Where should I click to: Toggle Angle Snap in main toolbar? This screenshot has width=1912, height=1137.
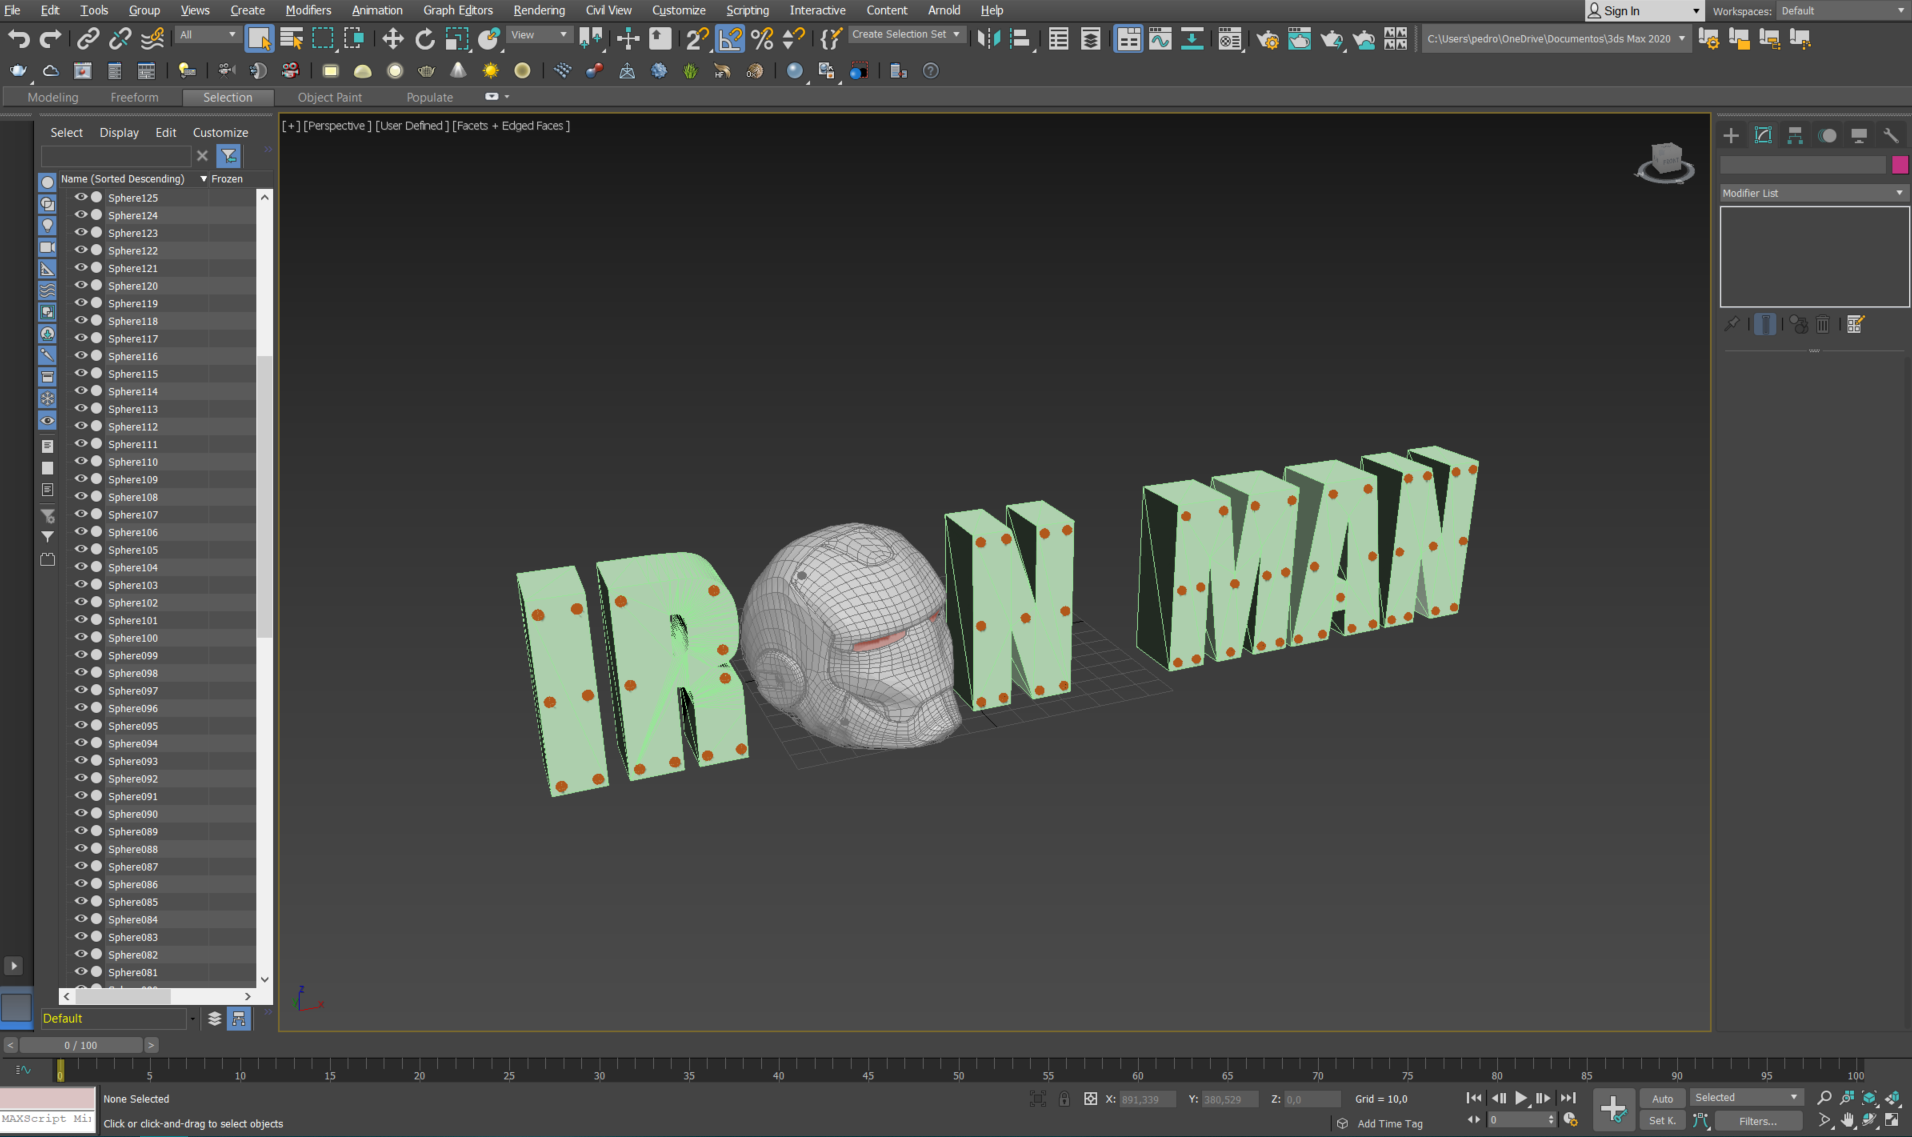(x=731, y=39)
